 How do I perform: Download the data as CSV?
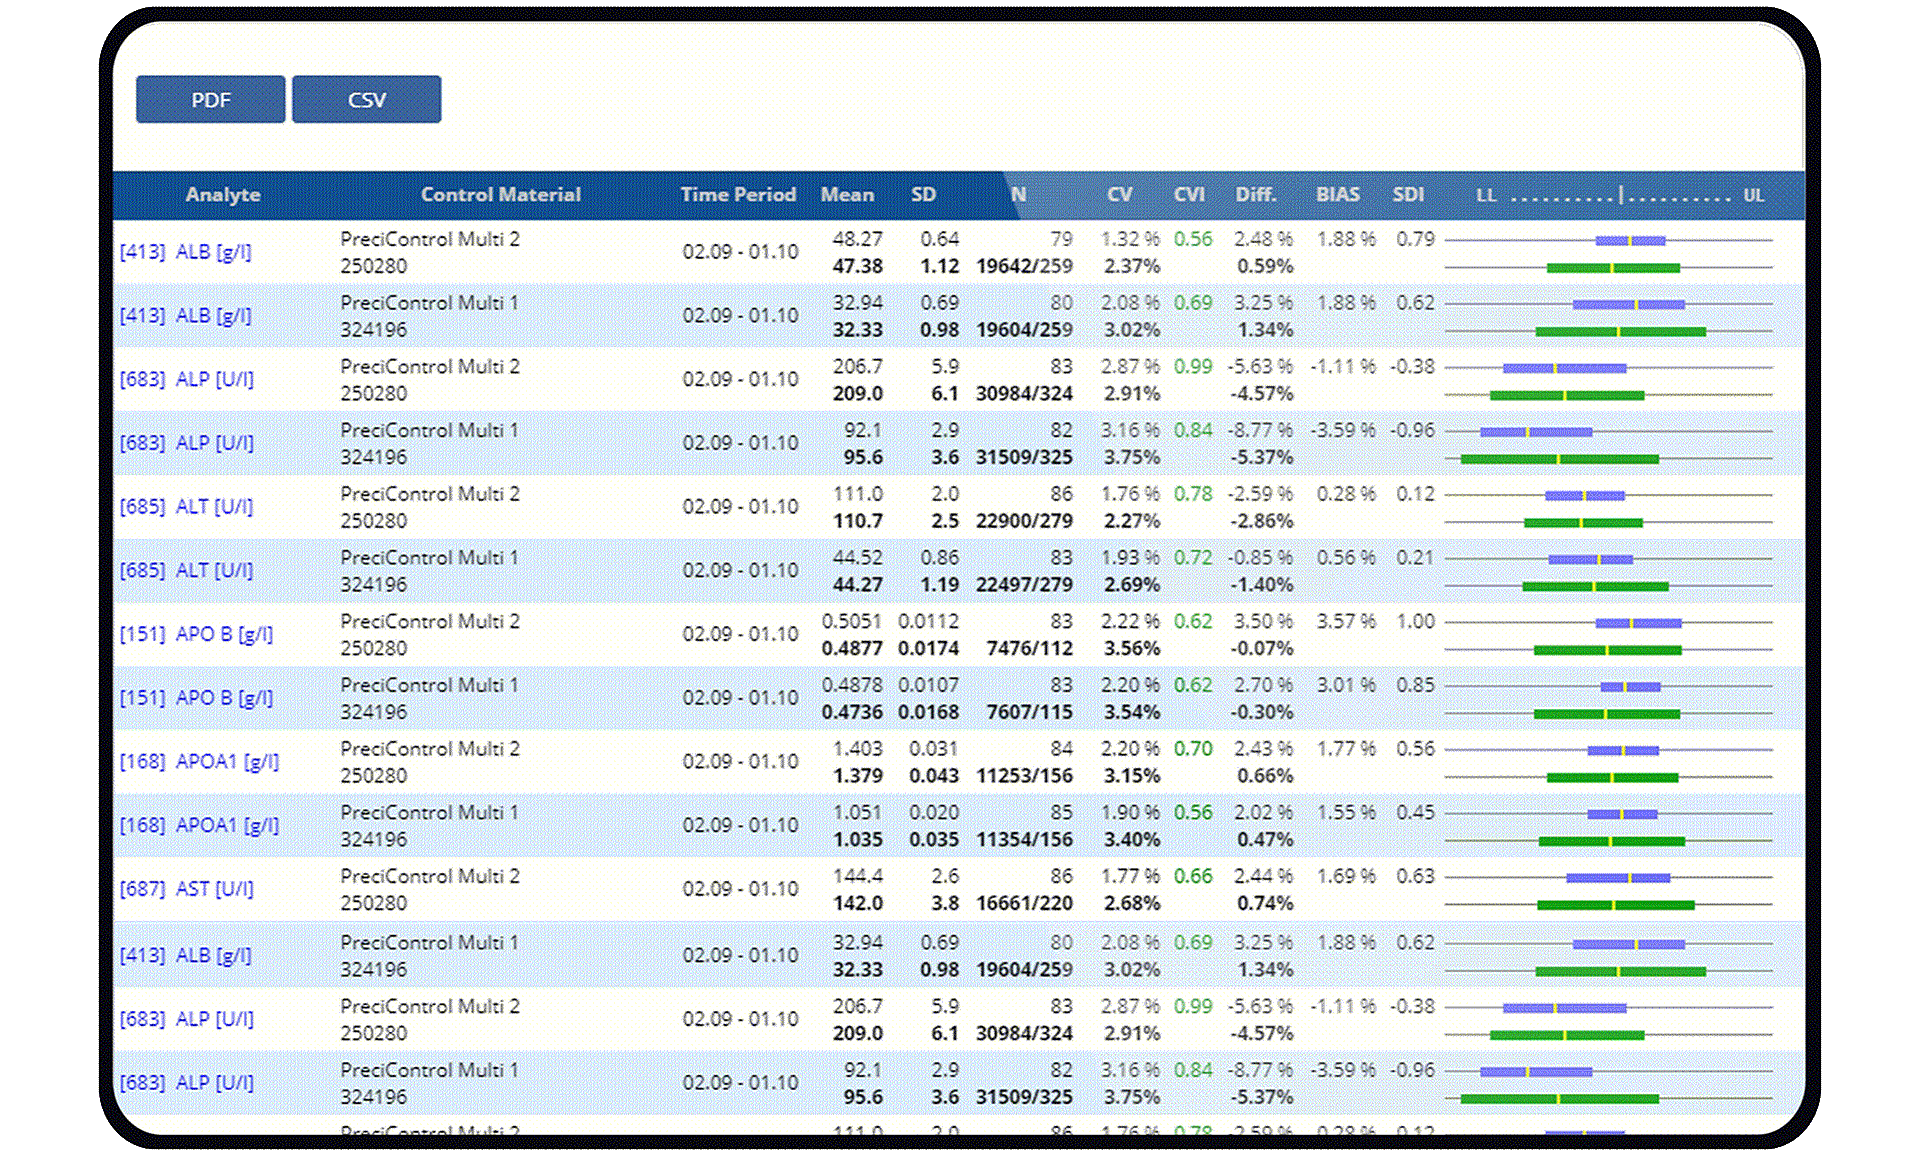[x=366, y=99]
